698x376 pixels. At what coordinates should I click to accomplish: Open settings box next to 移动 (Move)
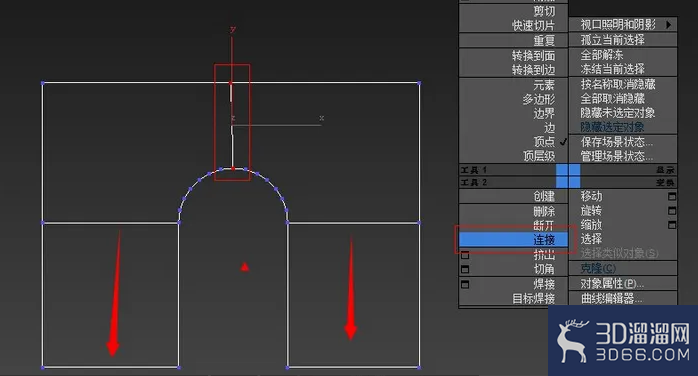[672, 196]
